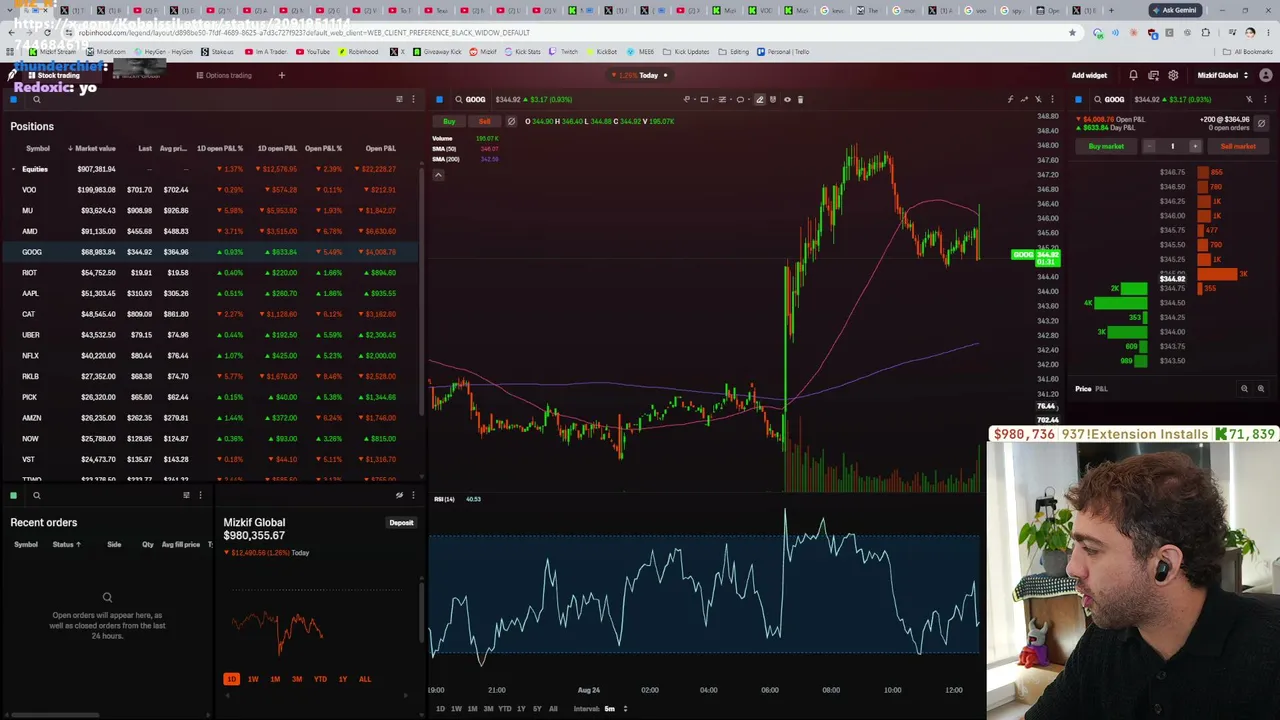Screen dimensions: 1280x720
Task: Click the chart widget X link icon
Action: (1038, 99)
